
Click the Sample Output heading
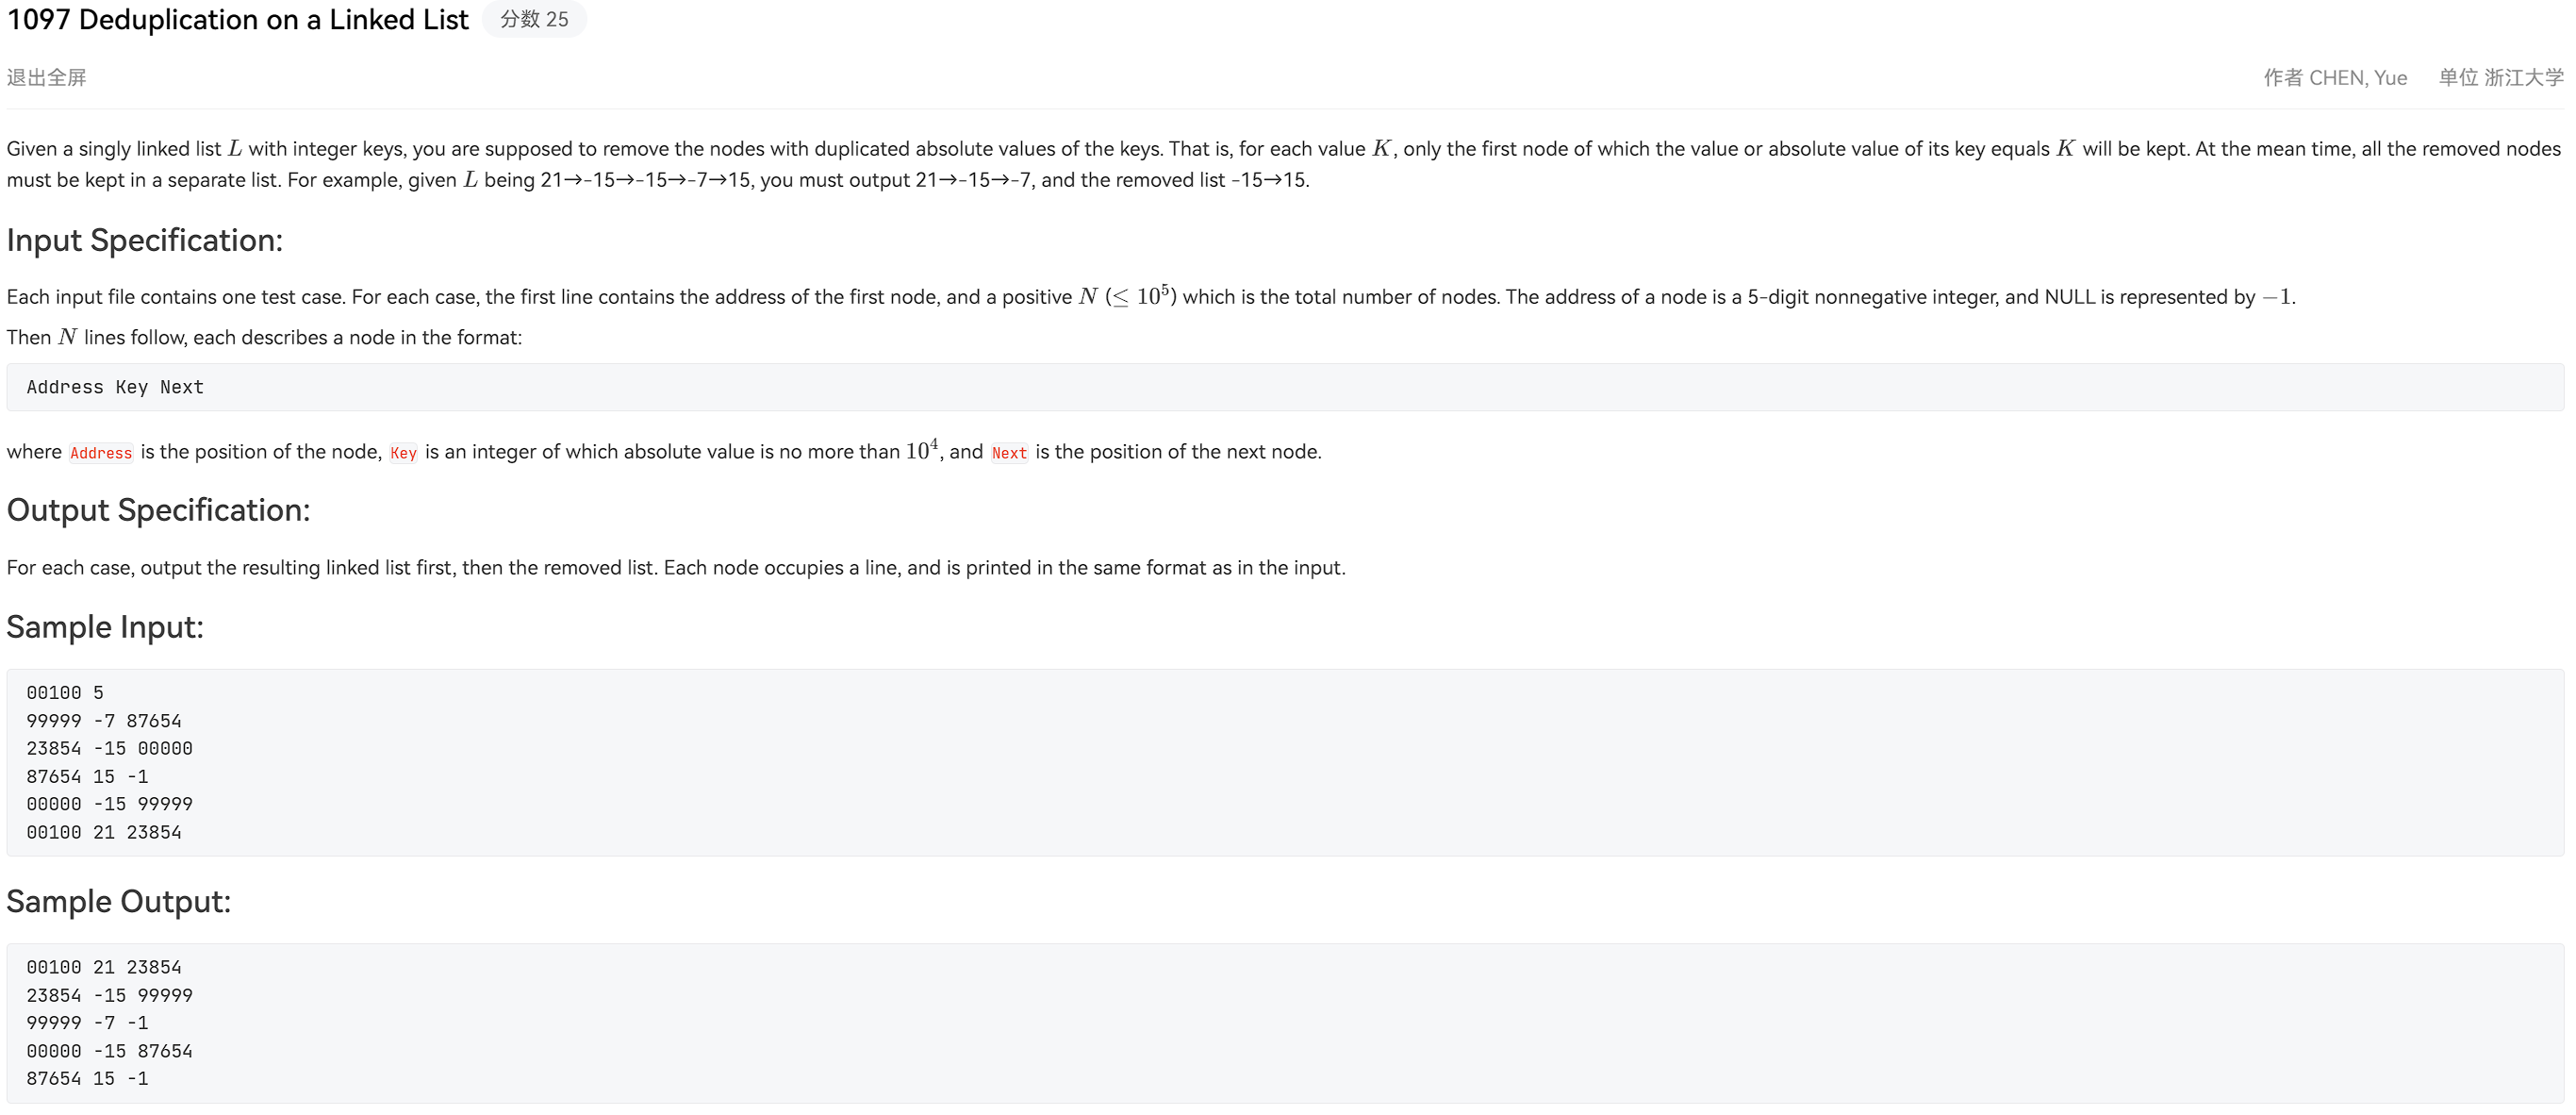pos(119,902)
